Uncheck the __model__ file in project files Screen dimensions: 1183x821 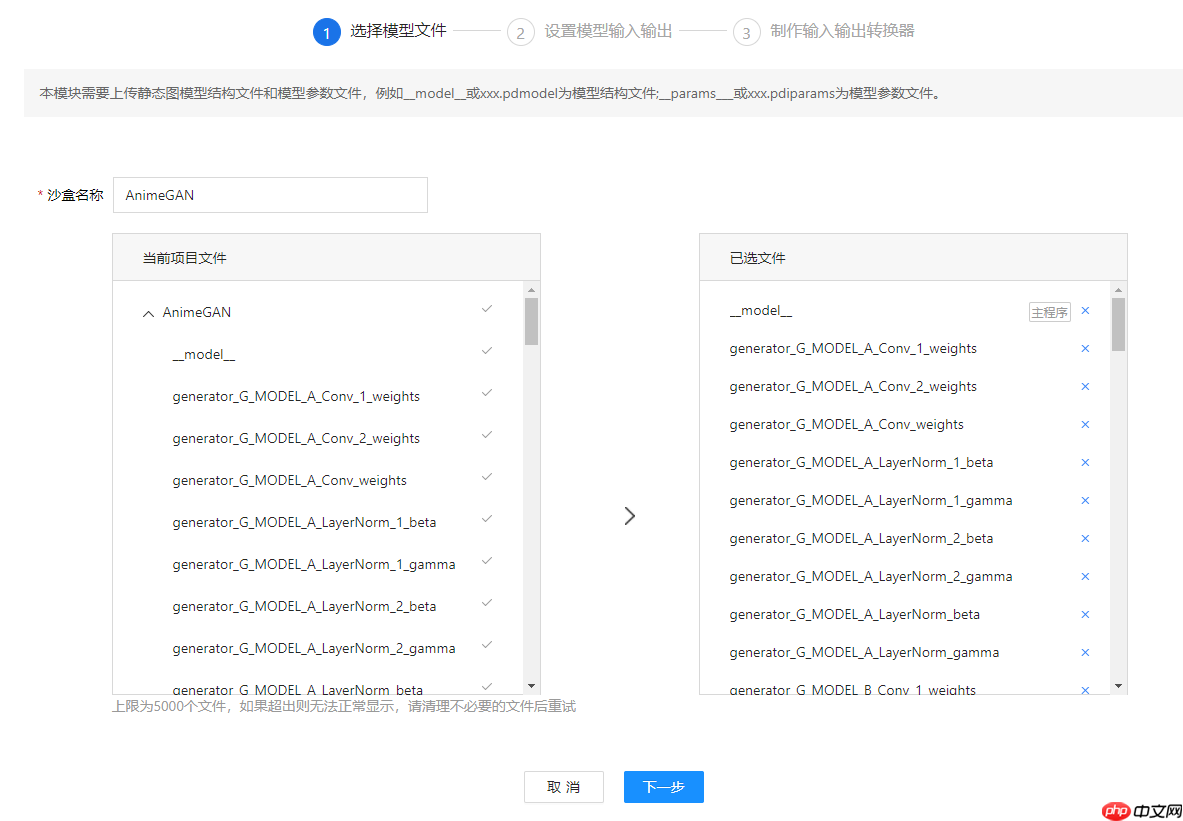click(x=487, y=350)
